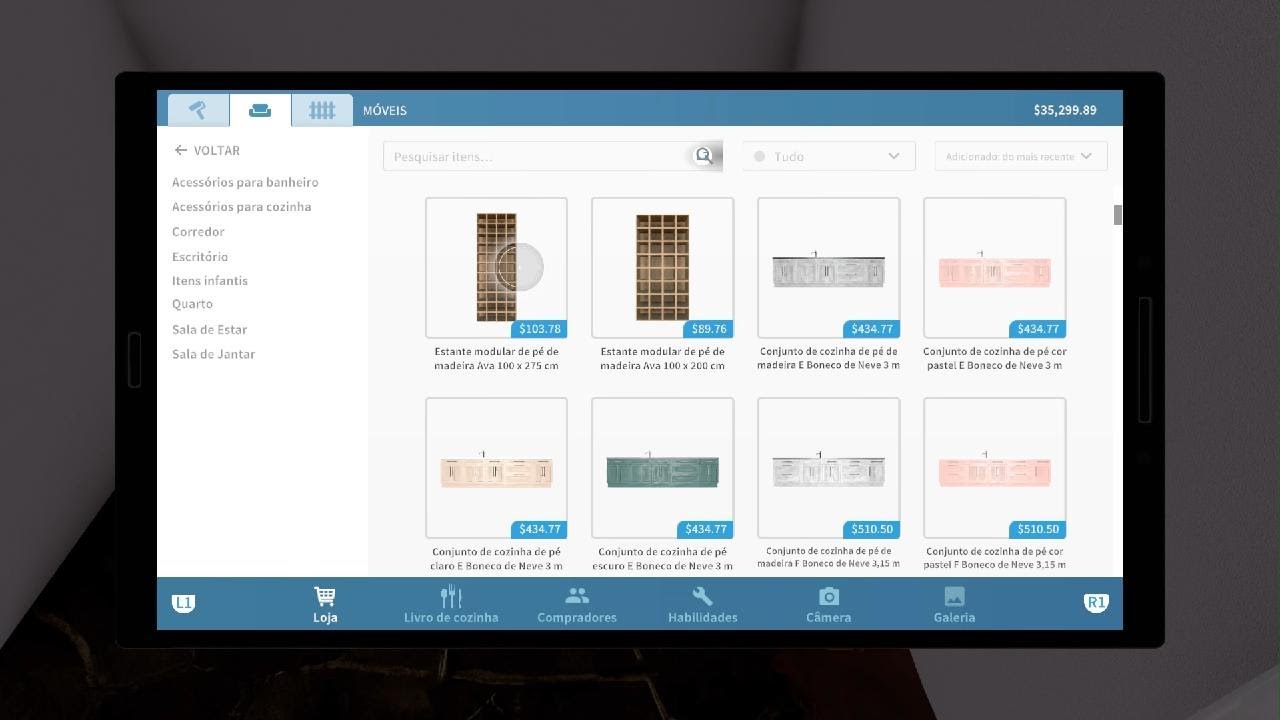
Task: Click the $103.78 price tag
Action: [x=540, y=329]
